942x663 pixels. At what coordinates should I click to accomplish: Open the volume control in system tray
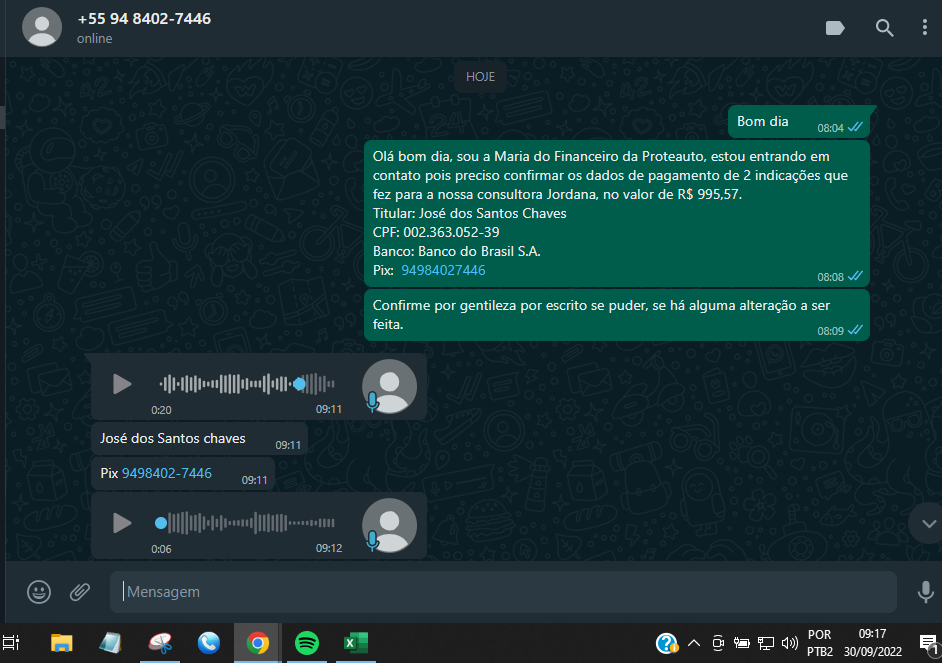coord(790,643)
